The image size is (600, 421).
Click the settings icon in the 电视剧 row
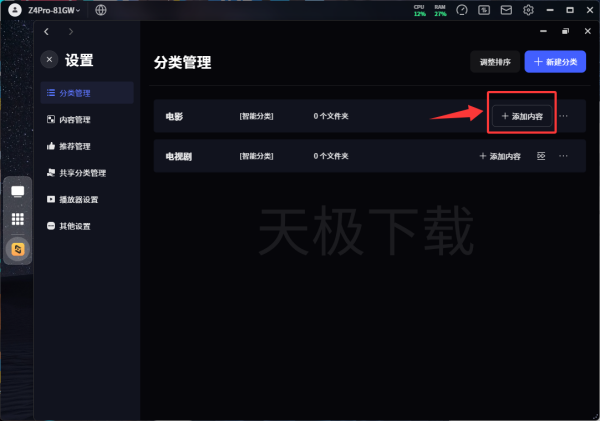tap(541, 157)
